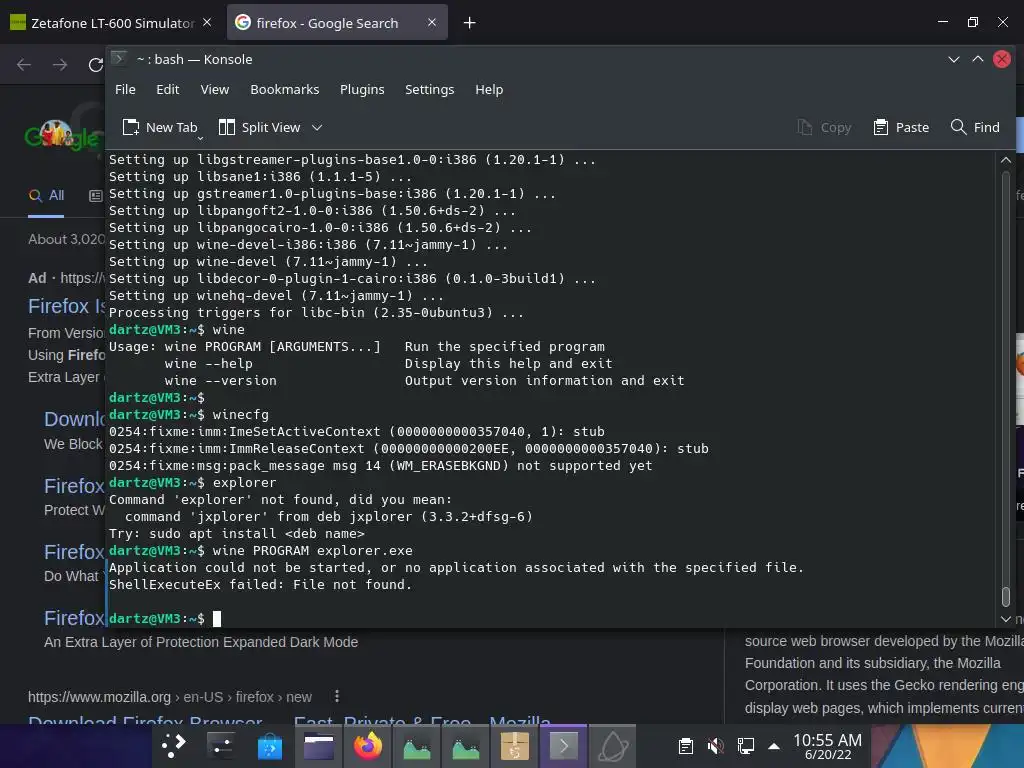This screenshot has height=768, width=1024.
Task: Open a new browser tab
Action: pyautogui.click(x=469, y=23)
